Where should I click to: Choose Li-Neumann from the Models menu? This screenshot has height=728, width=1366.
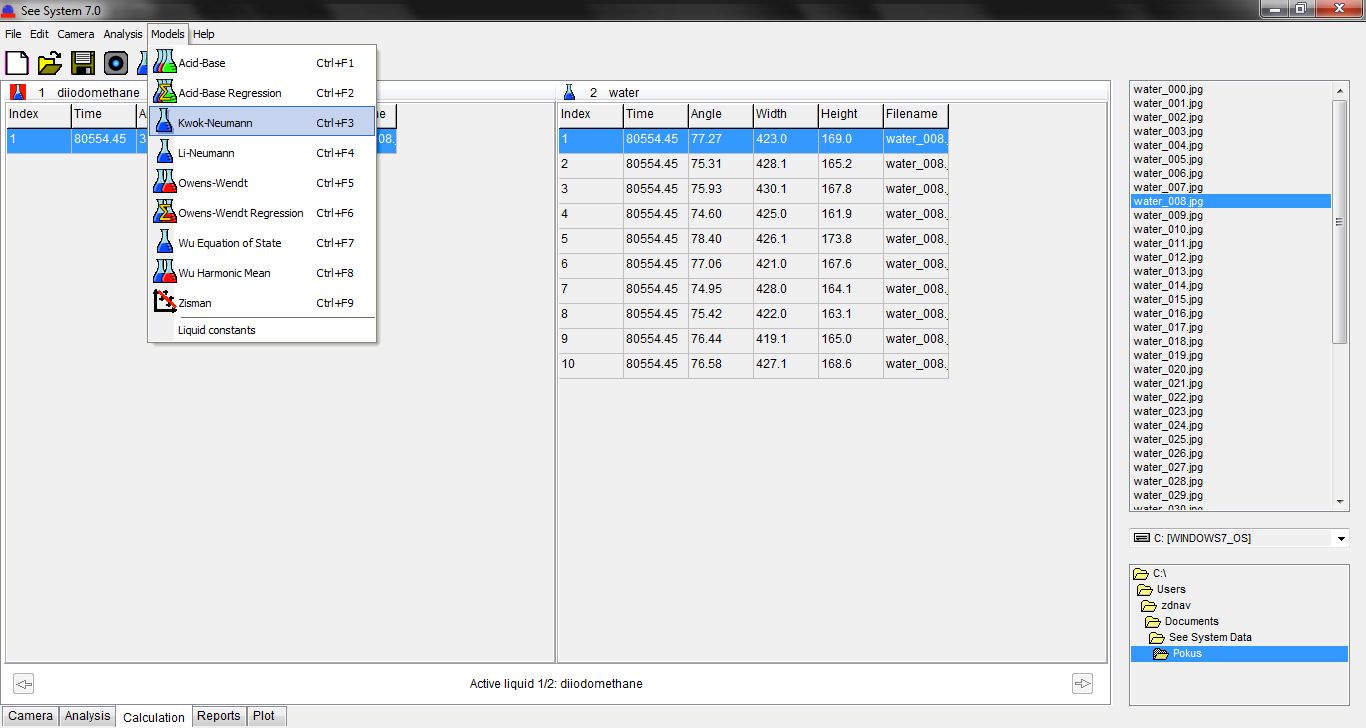206,153
